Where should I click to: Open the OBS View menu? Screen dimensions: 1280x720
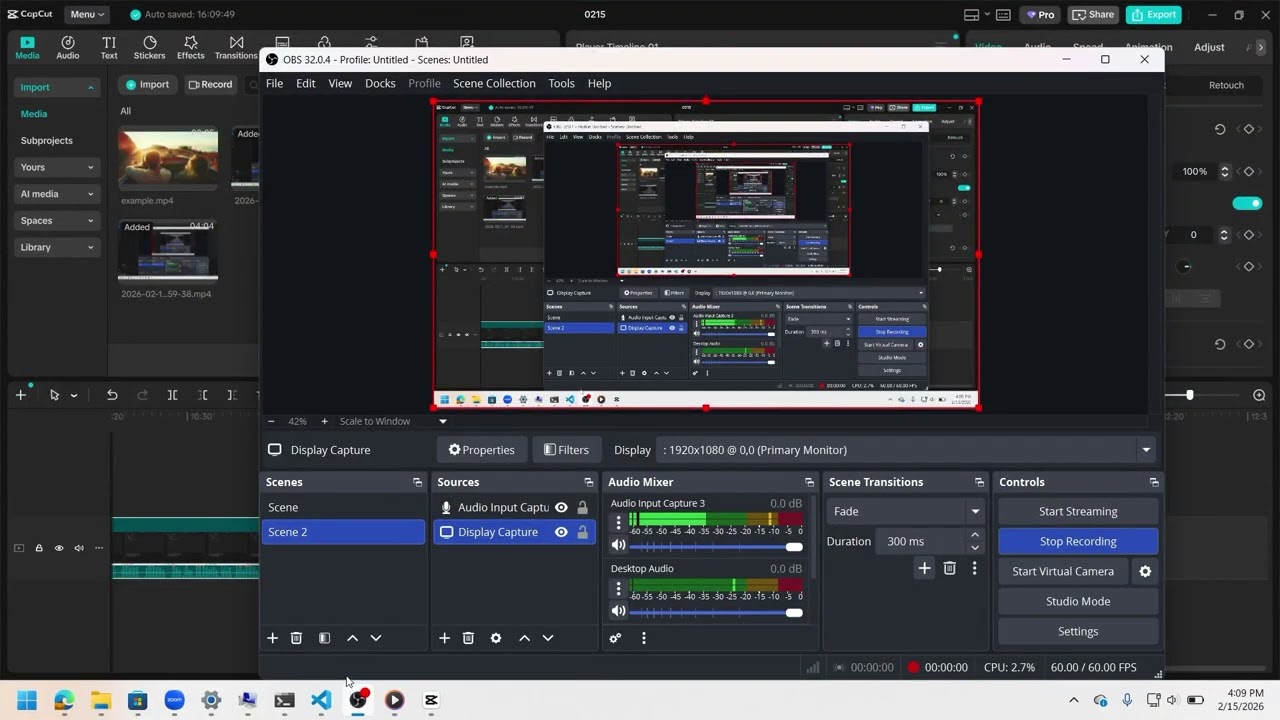coord(340,83)
